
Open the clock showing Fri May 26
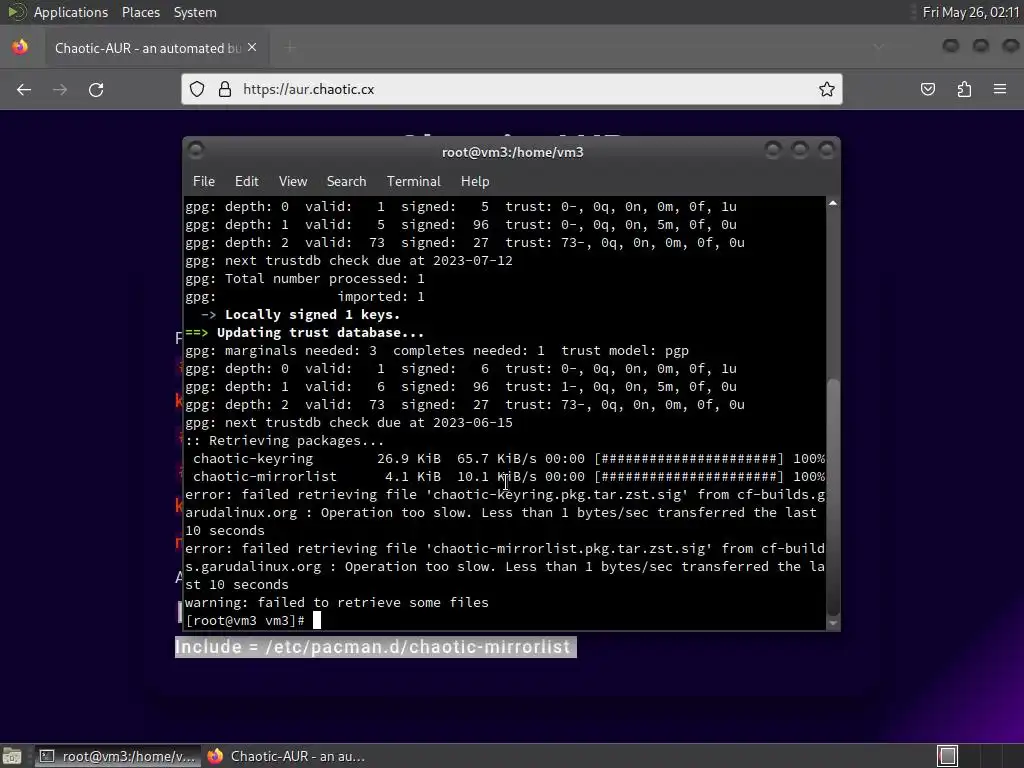(x=970, y=12)
